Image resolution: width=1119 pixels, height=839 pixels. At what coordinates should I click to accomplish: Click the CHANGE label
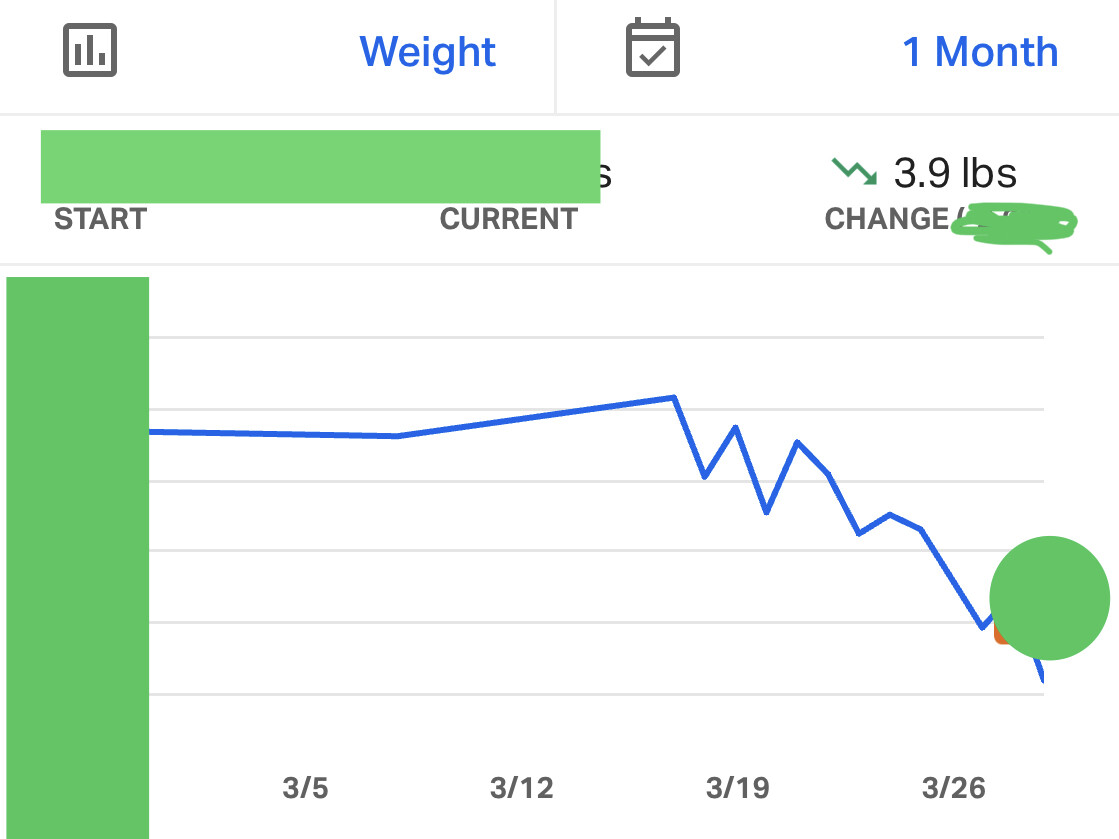click(886, 218)
